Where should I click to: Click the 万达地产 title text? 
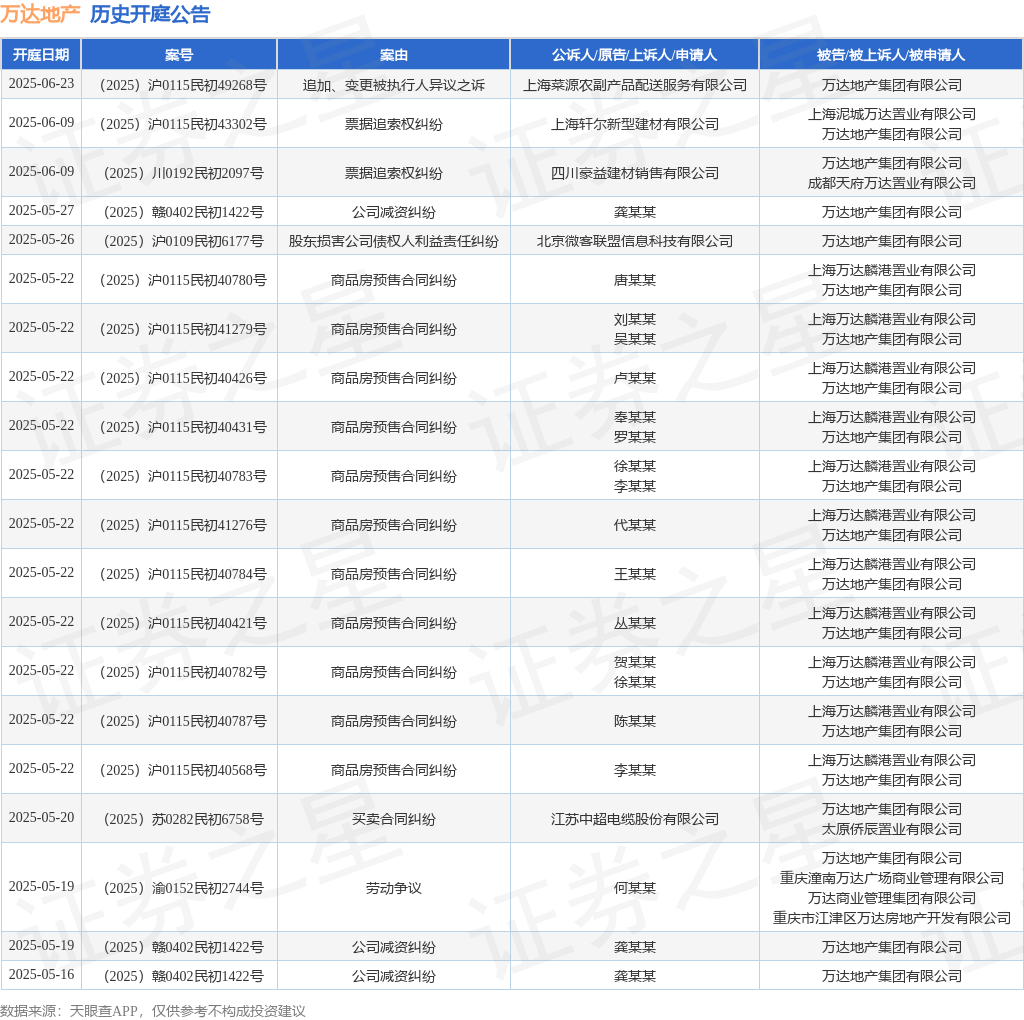click(x=40, y=14)
